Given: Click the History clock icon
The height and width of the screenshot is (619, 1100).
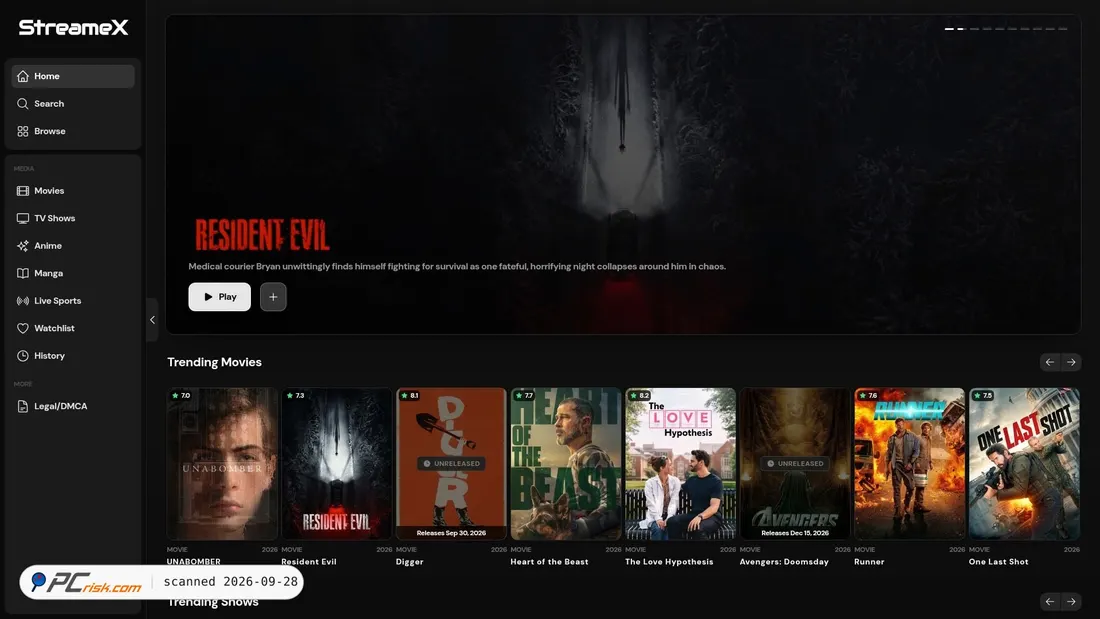Looking at the screenshot, I should pos(23,356).
